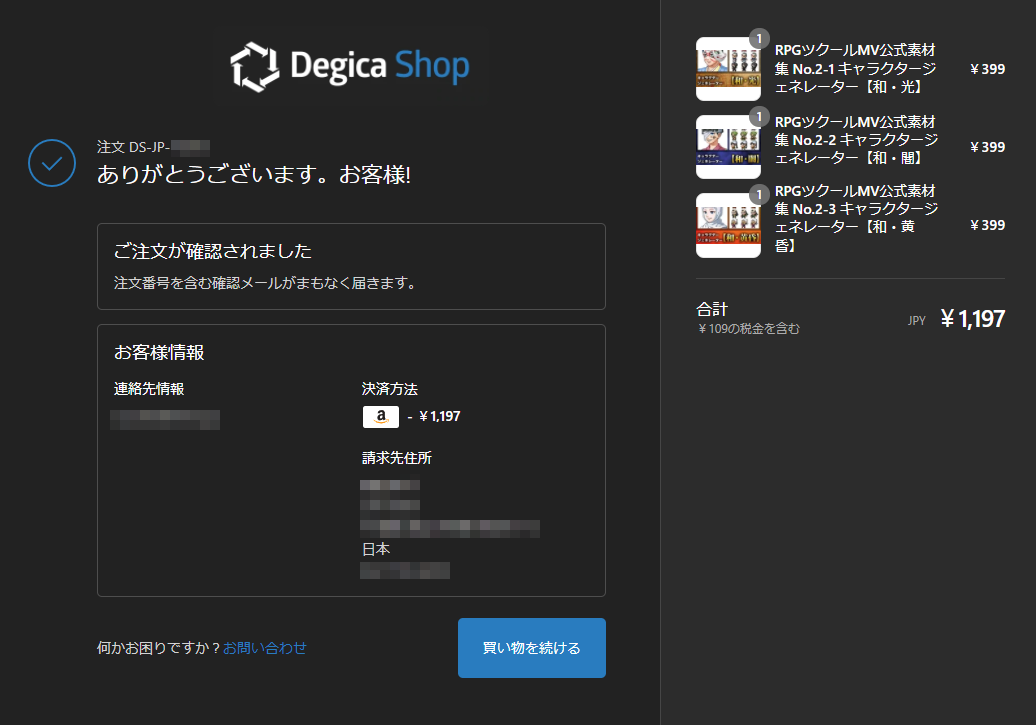Click the ¥399 price of No.2-3 item
The image size is (1036, 725).
987,225
